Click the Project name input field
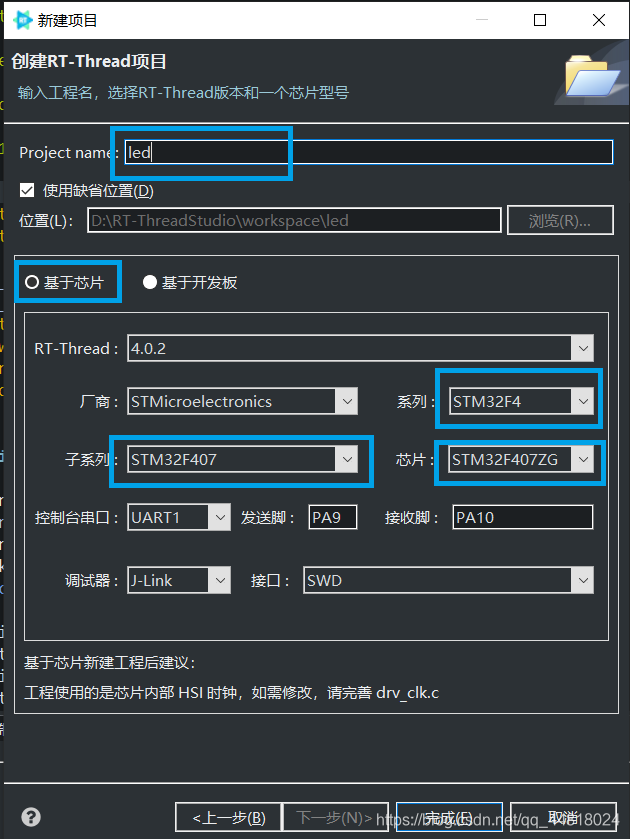630x839 pixels. [369, 152]
